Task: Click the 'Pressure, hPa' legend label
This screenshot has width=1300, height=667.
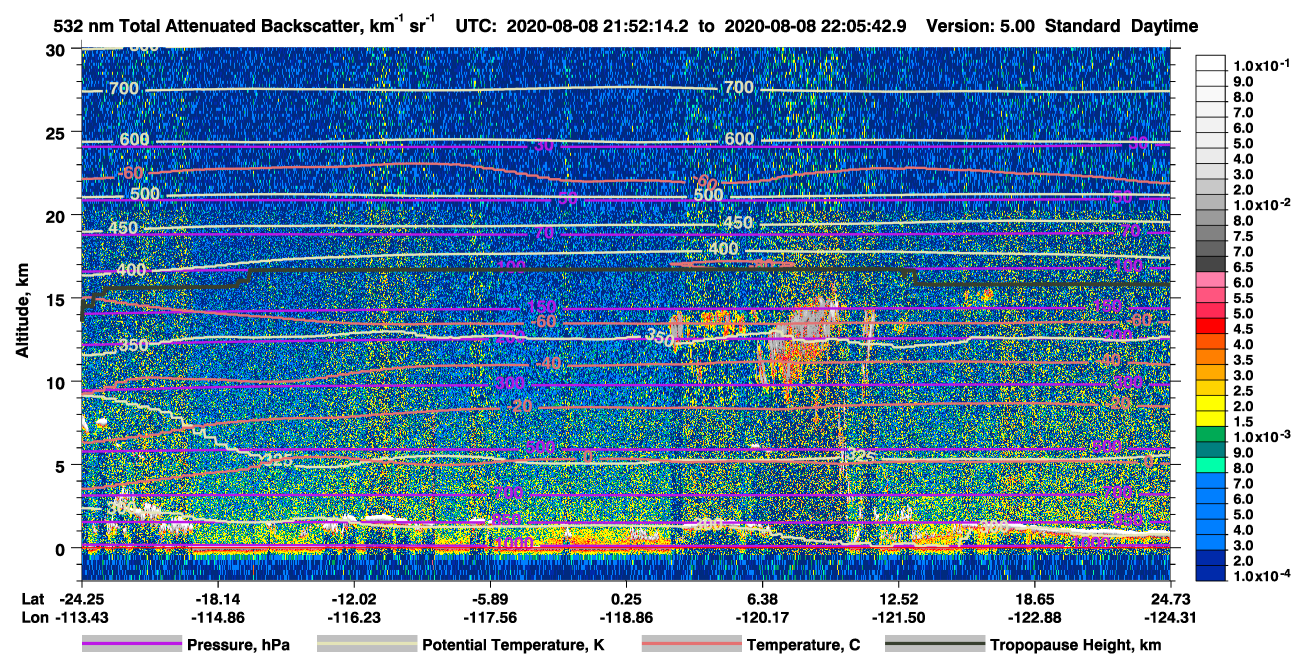Action: (x=238, y=646)
